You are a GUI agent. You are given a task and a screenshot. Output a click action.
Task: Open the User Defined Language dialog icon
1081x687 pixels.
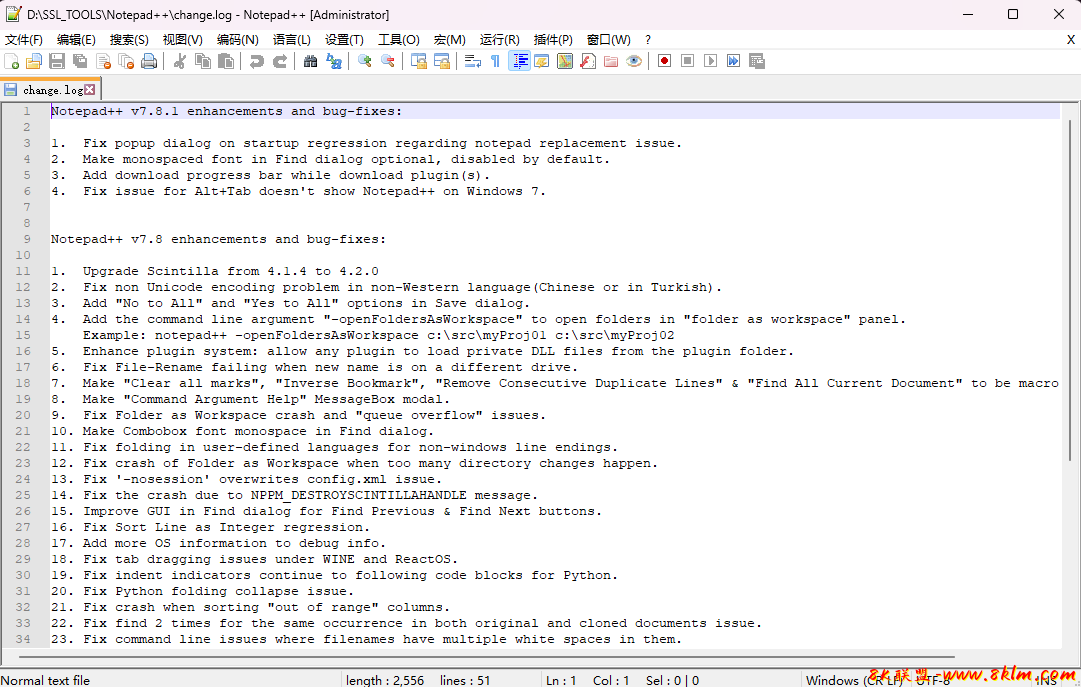[x=542, y=61]
